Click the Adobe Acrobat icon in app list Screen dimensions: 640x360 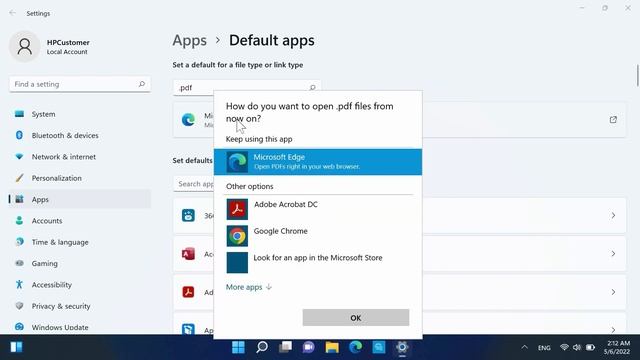tap(188, 292)
